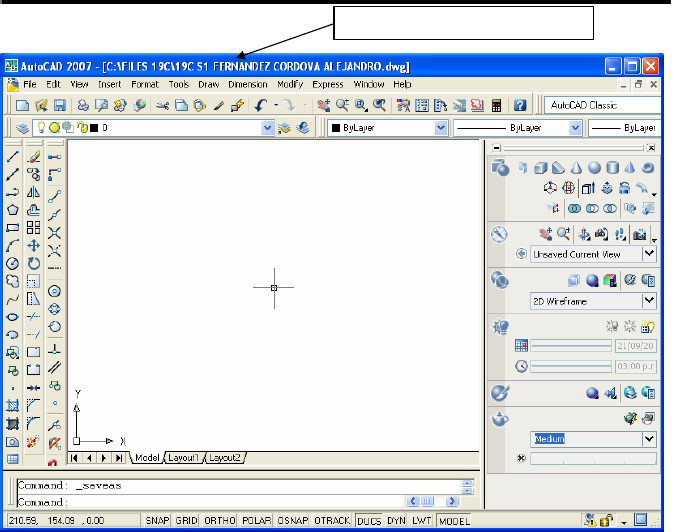Open the Format menu

click(x=145, y=85)
